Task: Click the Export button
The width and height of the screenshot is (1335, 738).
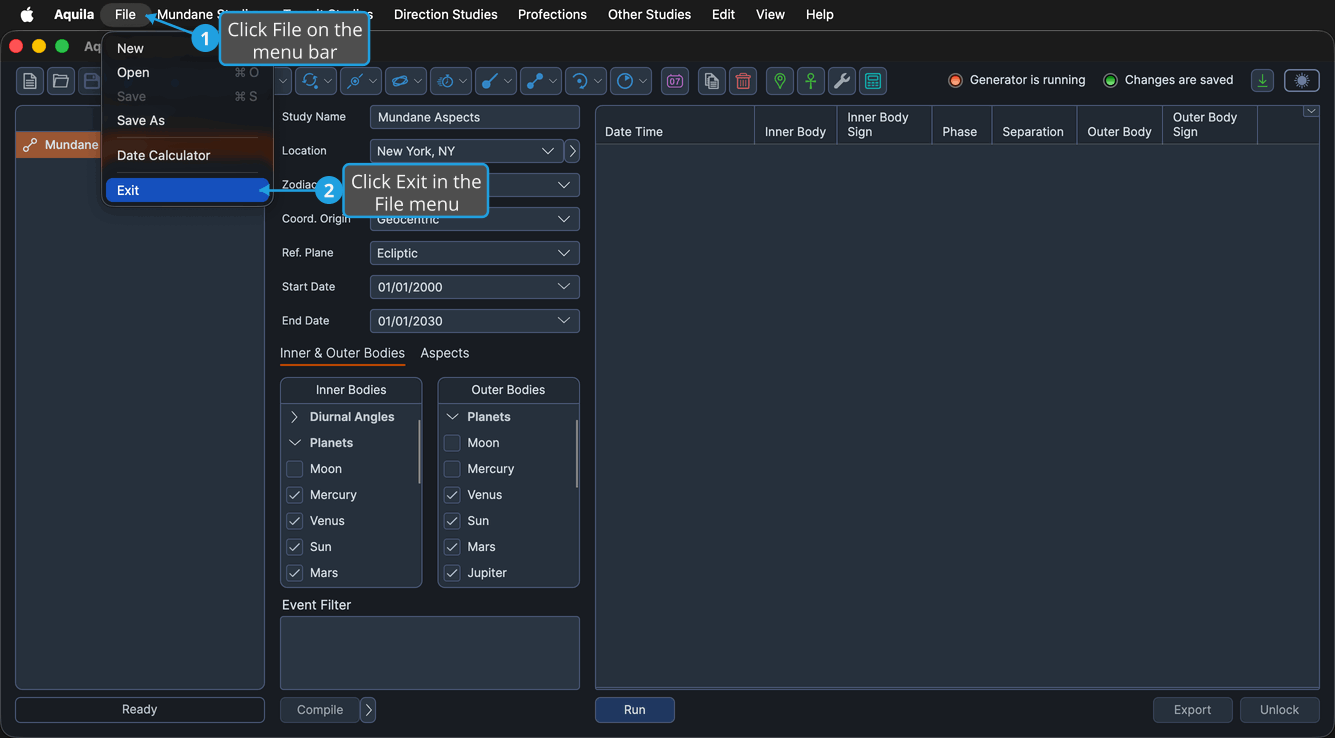Action: pos(1192,710)
